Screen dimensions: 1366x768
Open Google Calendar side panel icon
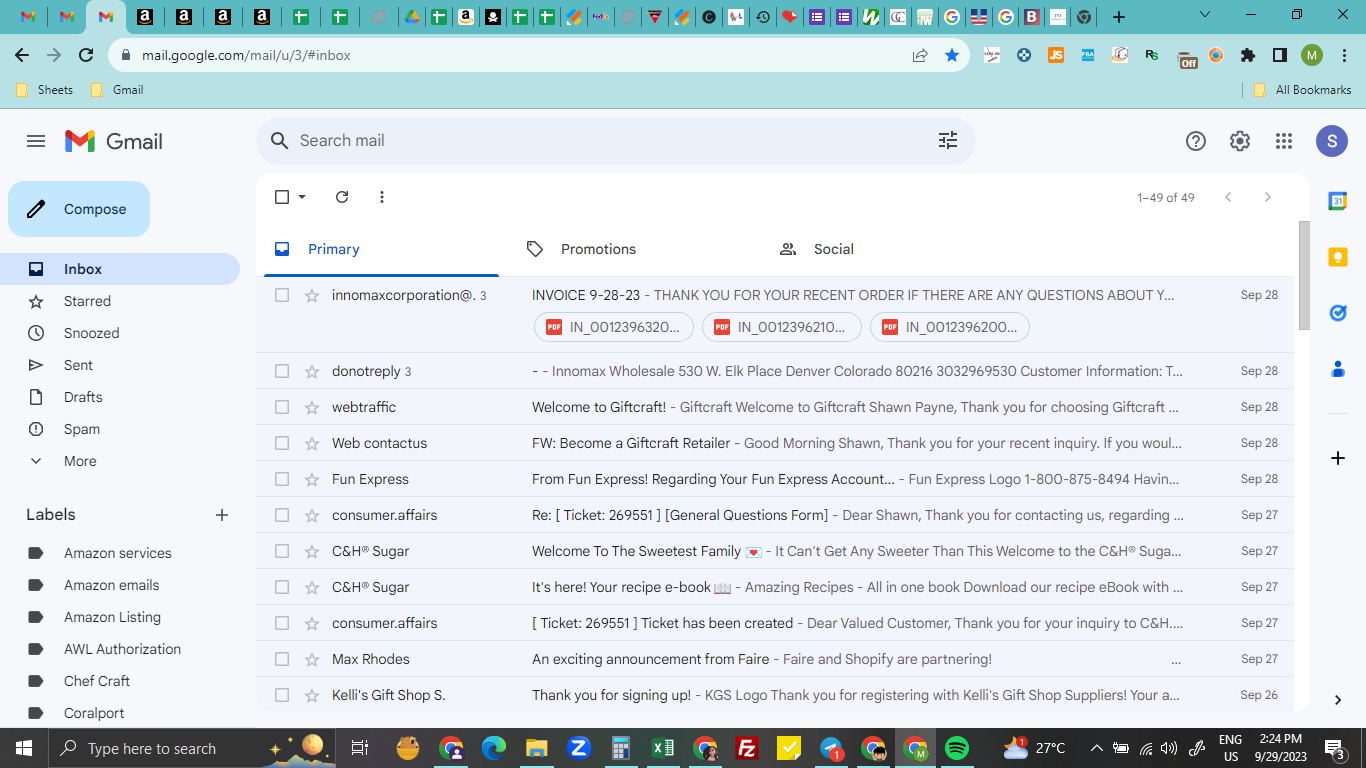1338,201
